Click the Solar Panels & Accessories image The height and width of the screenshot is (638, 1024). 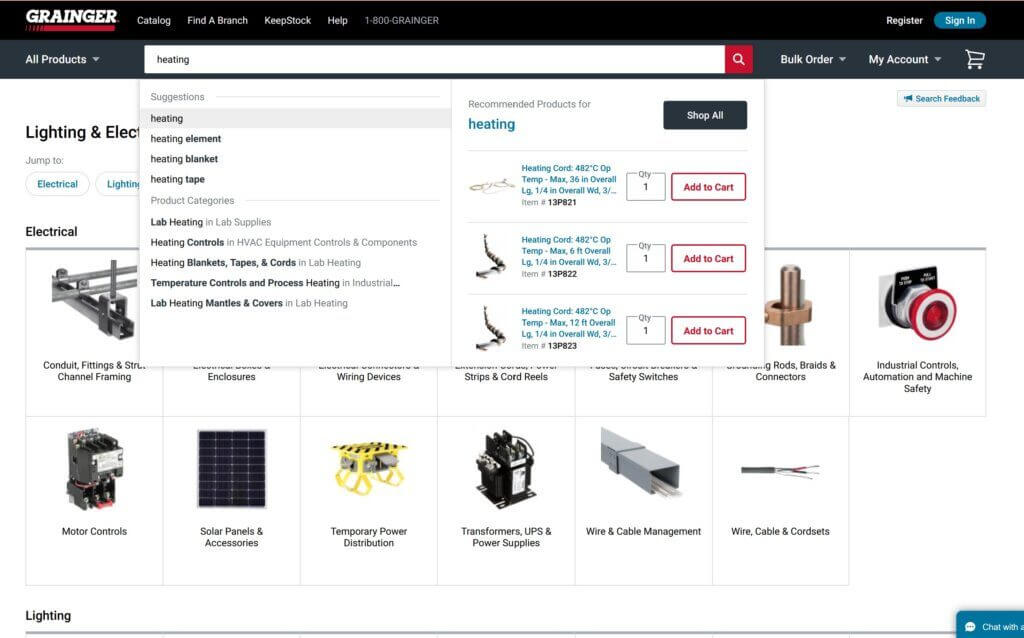[232, 469]
